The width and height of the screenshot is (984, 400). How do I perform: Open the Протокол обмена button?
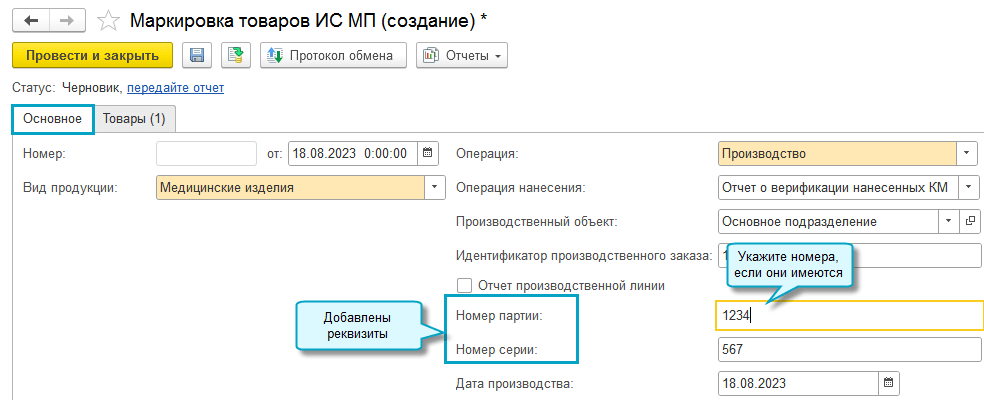point(333,56)
